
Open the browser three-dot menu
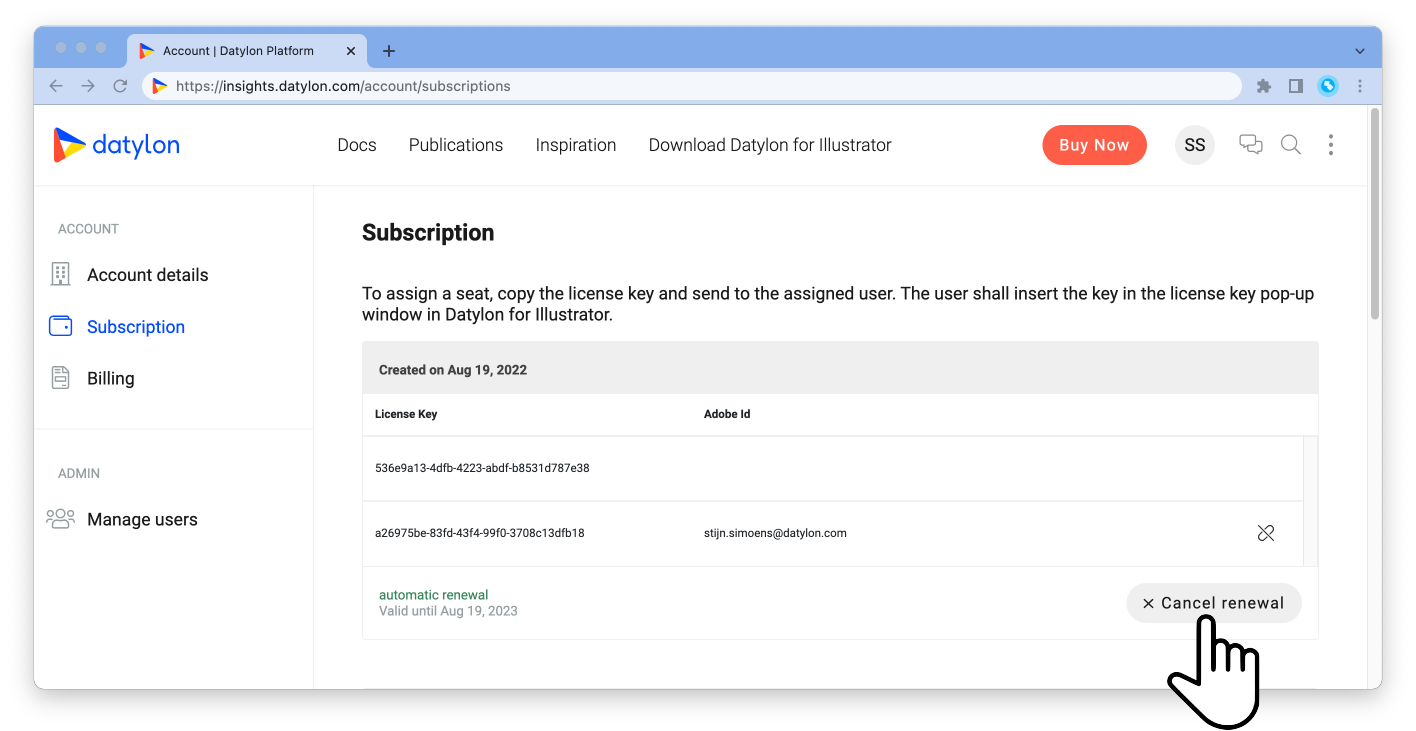[x=1360, y=86]
